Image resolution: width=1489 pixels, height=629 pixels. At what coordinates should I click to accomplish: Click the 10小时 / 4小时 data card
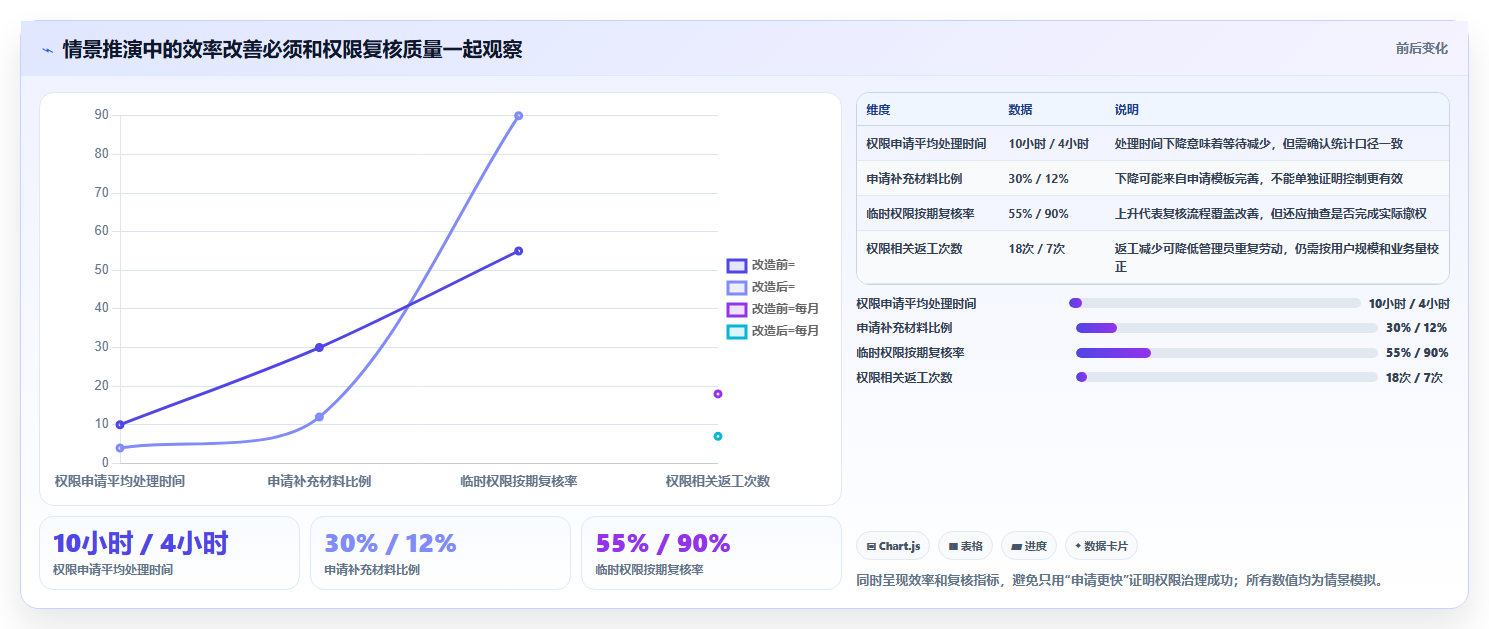coord(169,553)
